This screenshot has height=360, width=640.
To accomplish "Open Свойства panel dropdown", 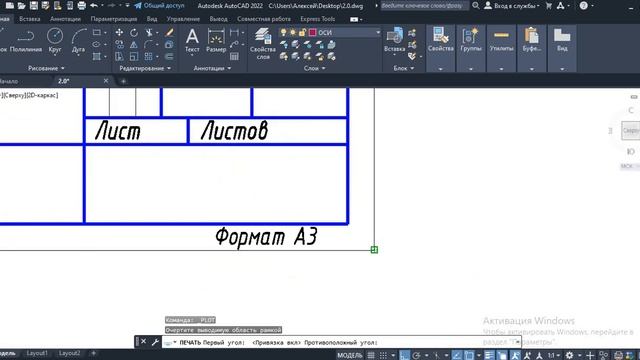I will [440, 69].
